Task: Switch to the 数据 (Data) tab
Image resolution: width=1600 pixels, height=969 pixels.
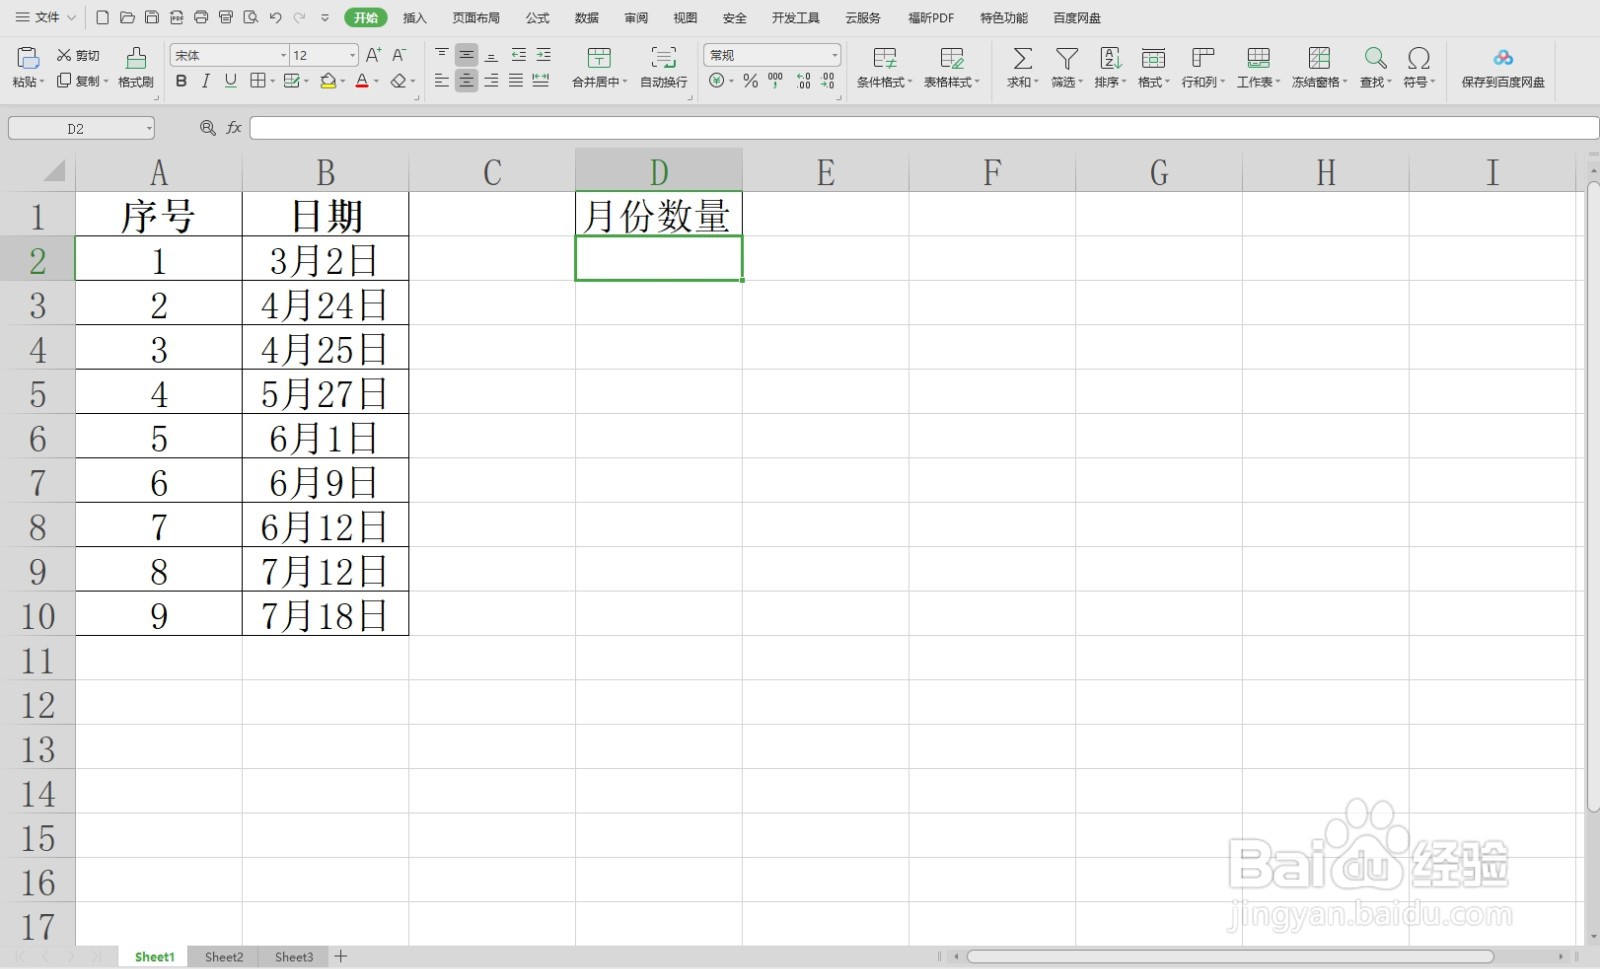Action: [x=587, y=18]
